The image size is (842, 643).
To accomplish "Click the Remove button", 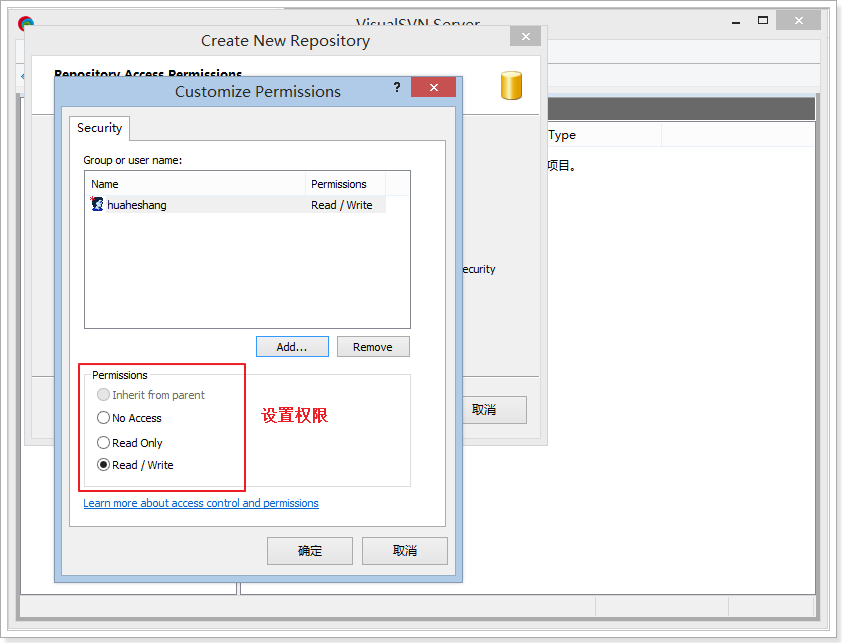I will [373, 347].
